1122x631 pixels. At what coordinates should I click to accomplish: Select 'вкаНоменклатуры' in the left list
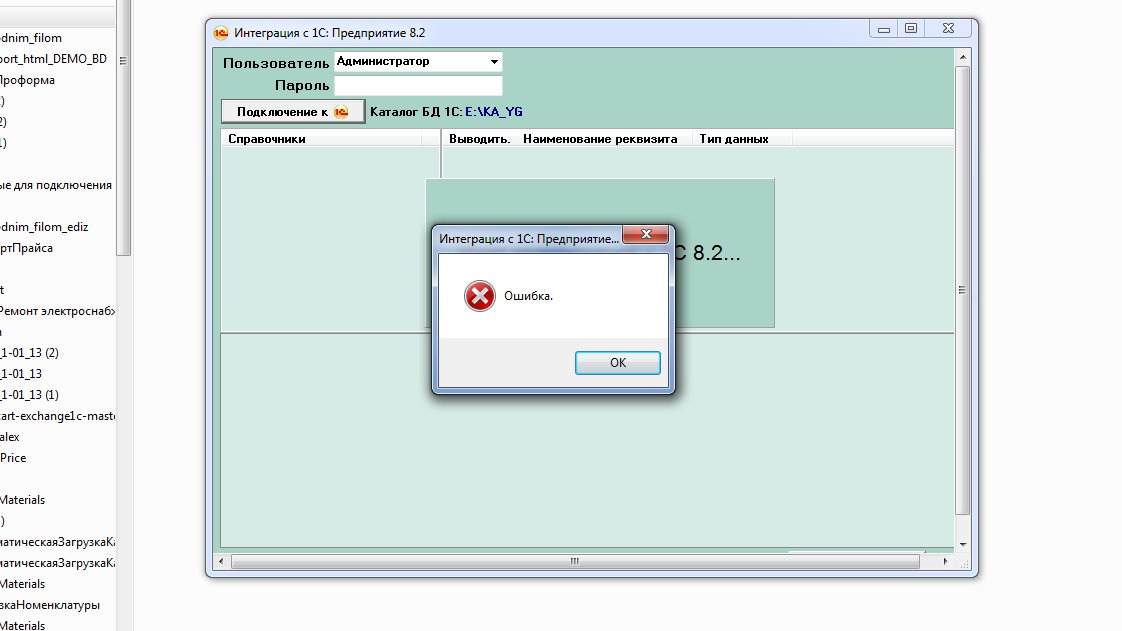tap(50, 605)
